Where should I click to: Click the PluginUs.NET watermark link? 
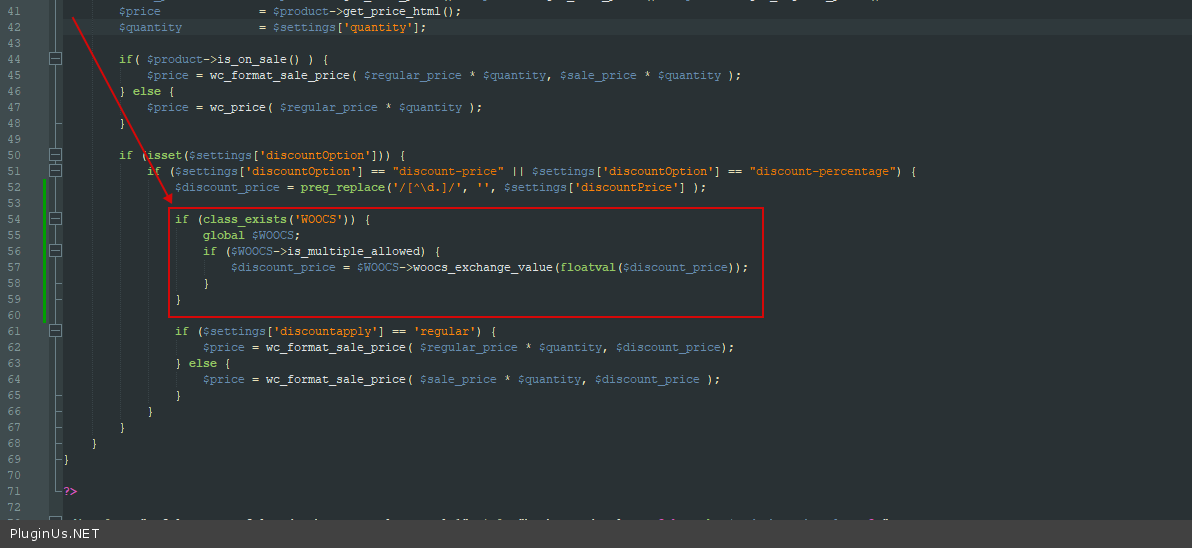click(54, 534)
